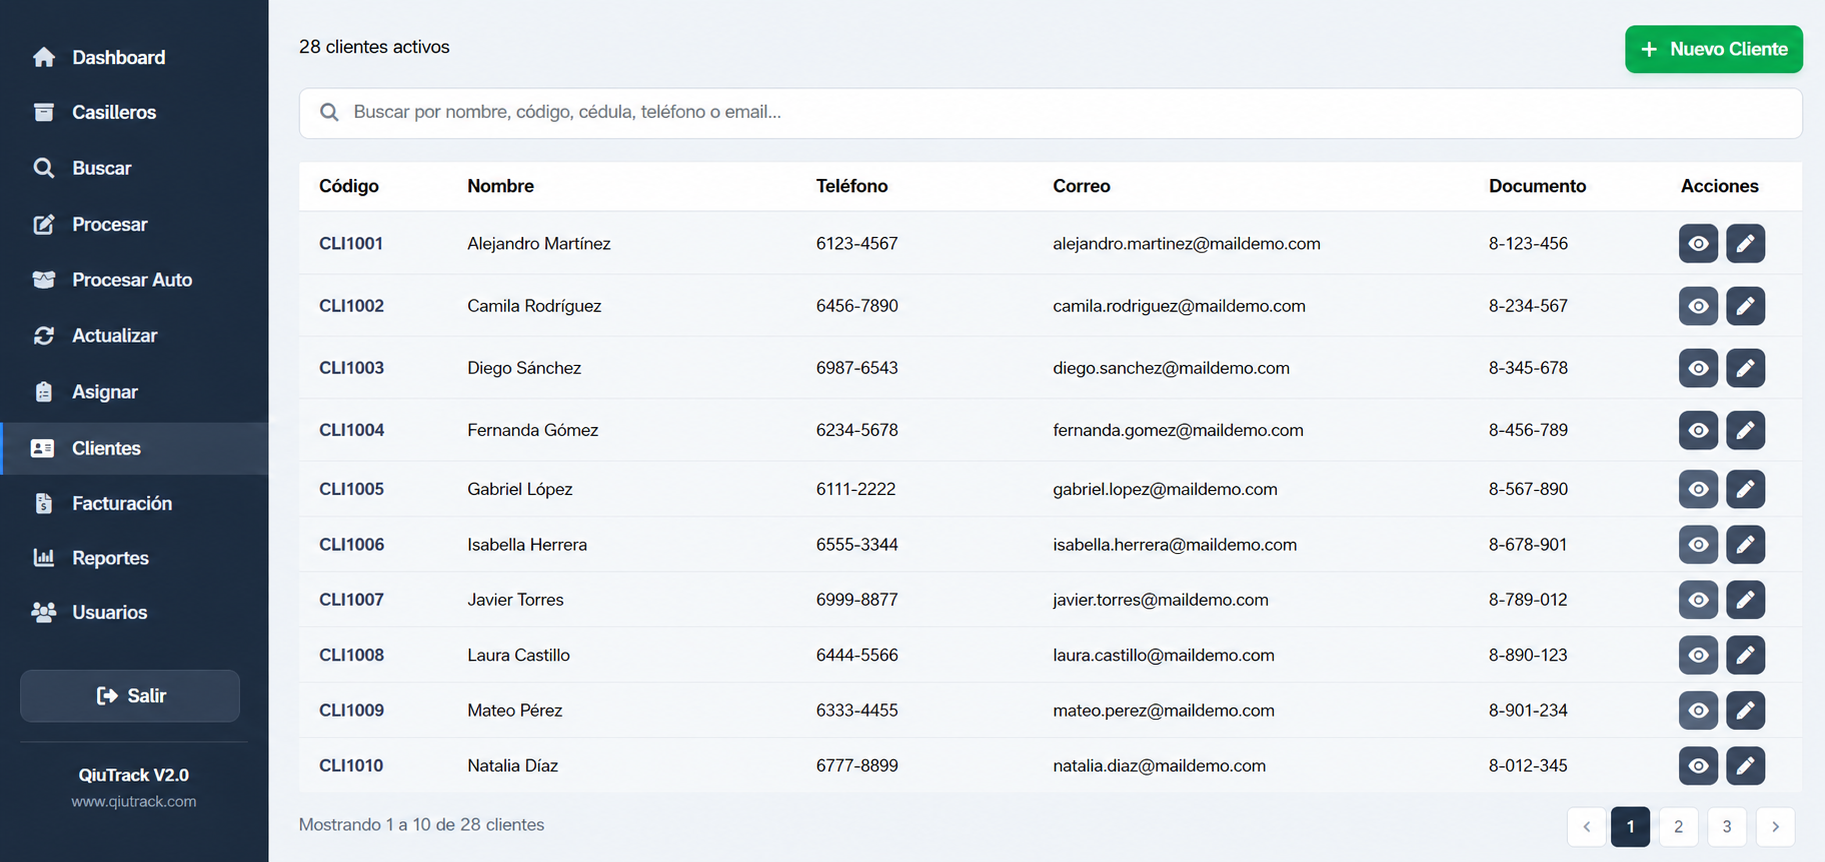Screen dimensions: 1825x862
Task: Click the name Mateo Pérez
Action: click(515, 710)
